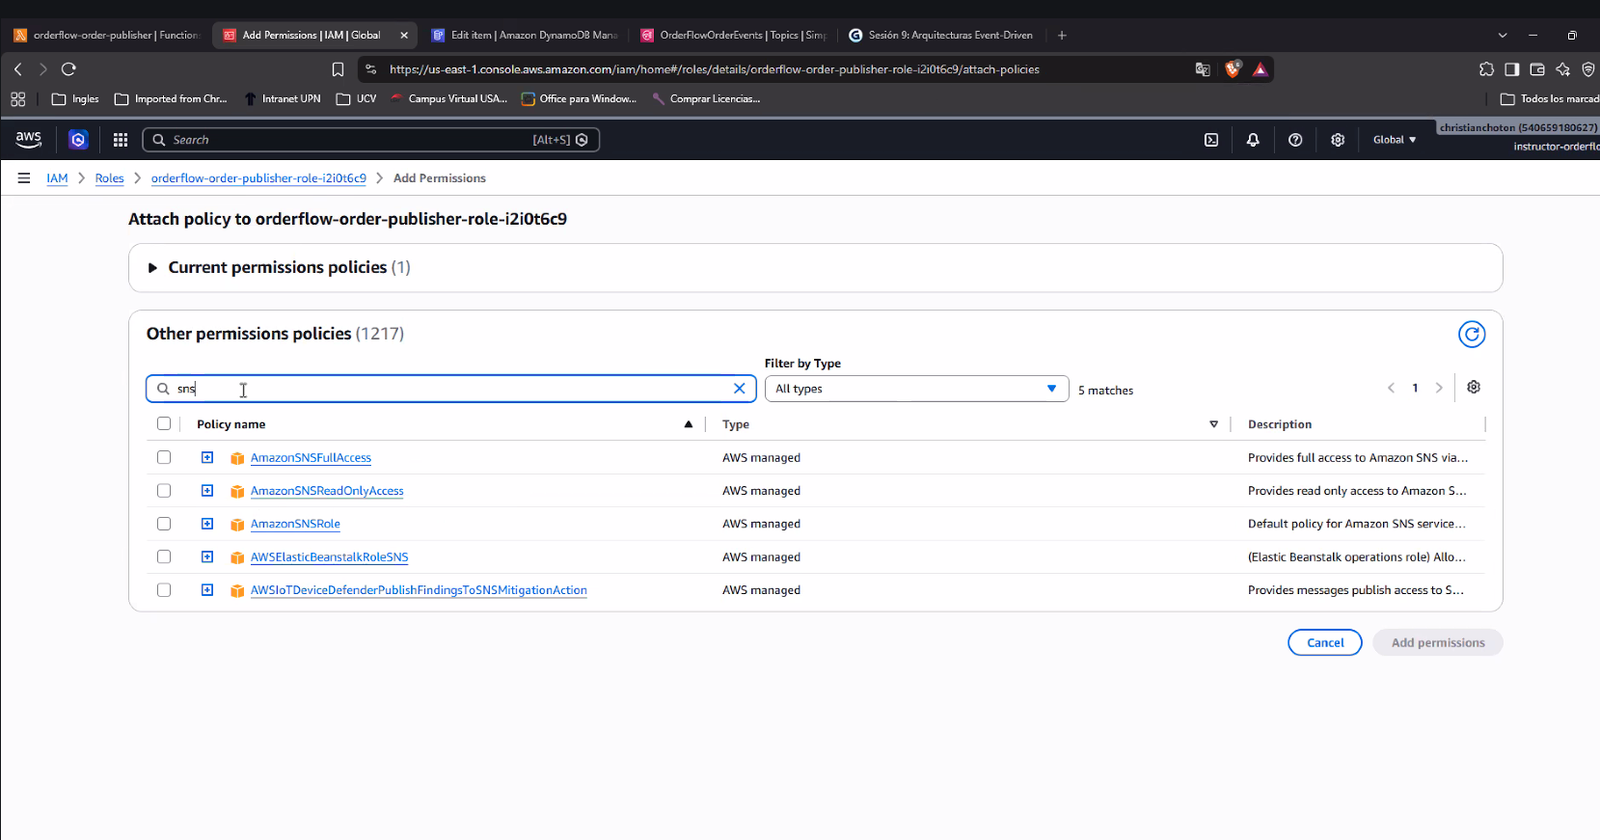
Task: Go to previous page of policy results
Action: click(x=1391, y=388)
